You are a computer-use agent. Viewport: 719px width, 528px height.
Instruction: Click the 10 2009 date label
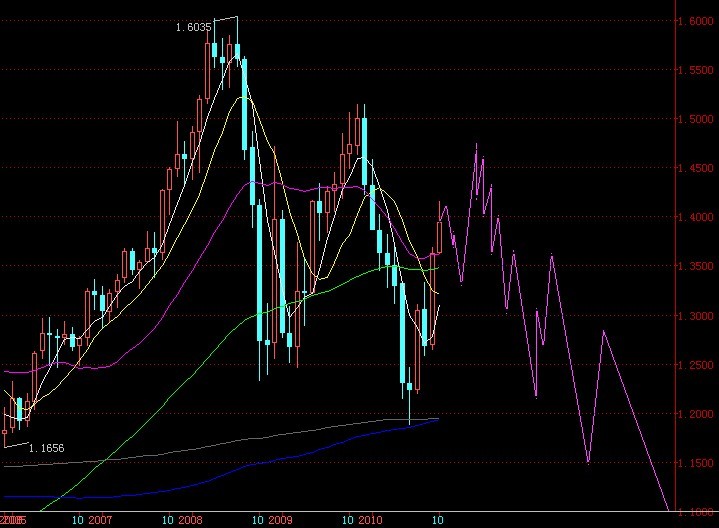(x=272, y=520)
